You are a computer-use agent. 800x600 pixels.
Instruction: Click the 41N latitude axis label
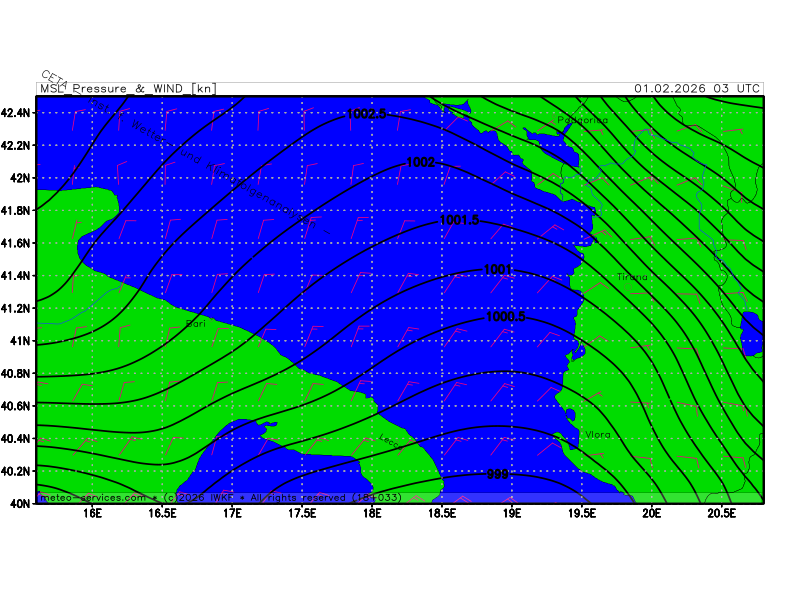20,341
